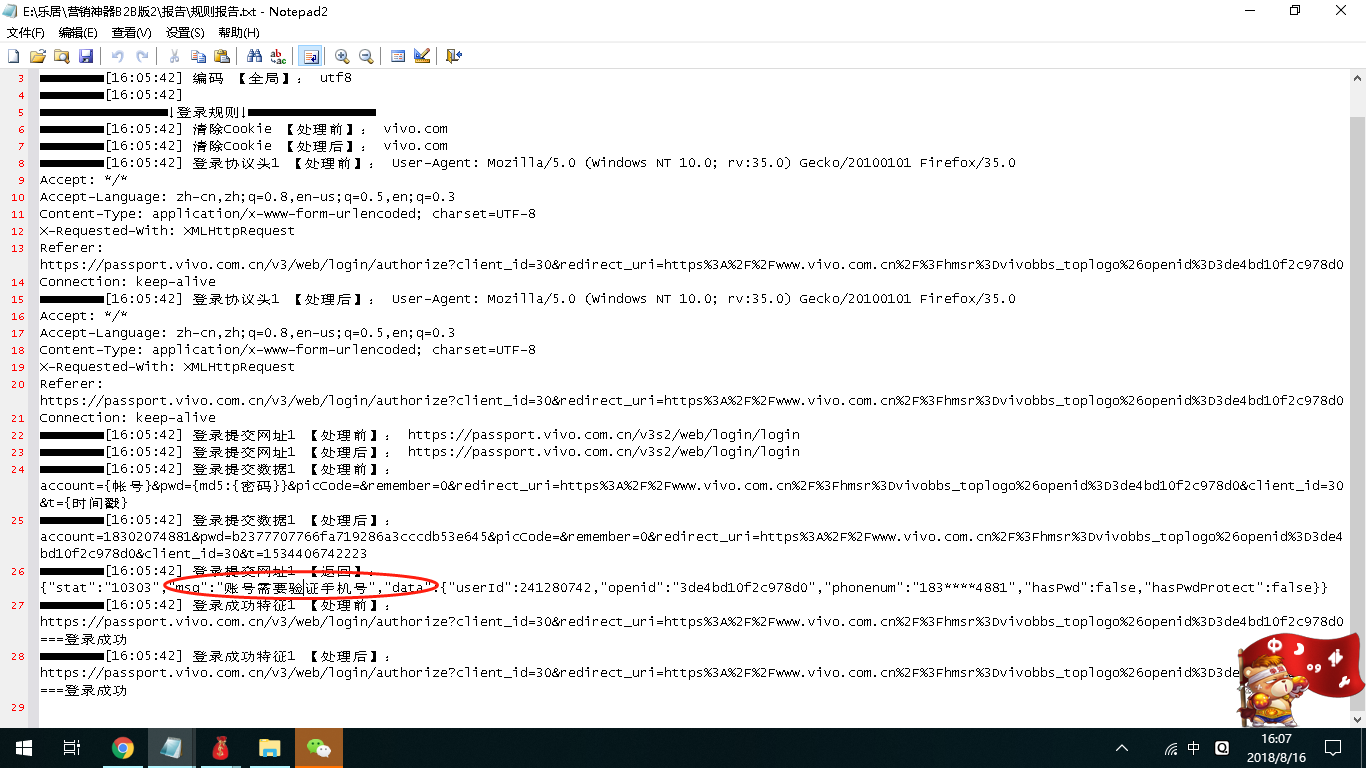Save the file using floppy icon

coord(86,56)
